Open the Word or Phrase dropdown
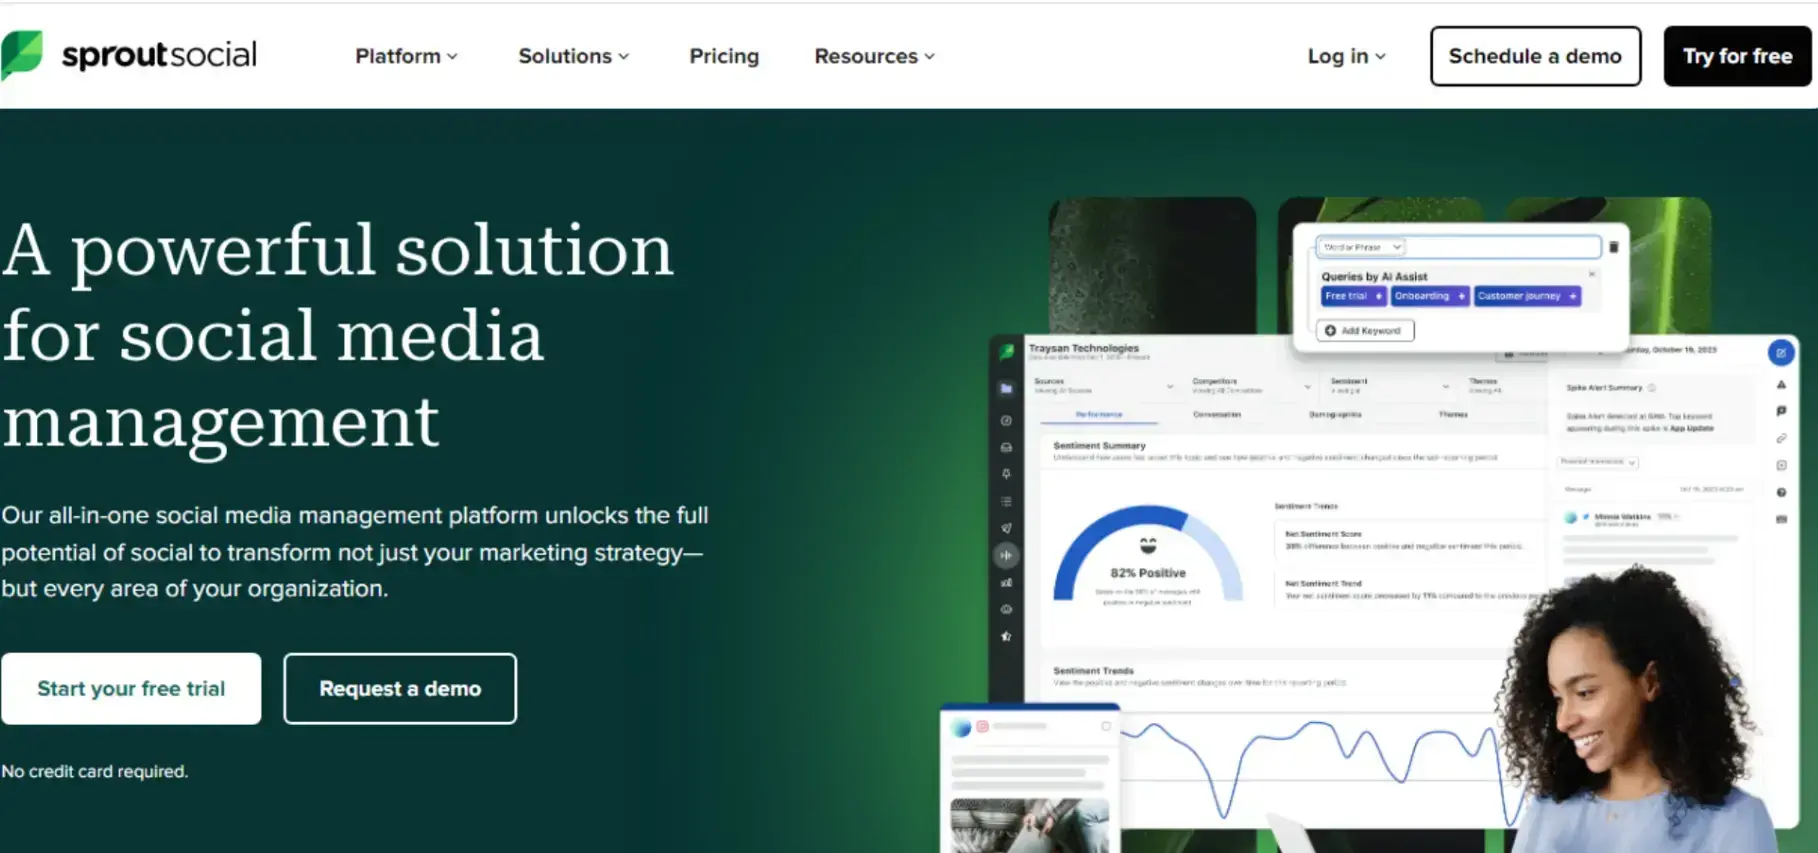1818x853 pixels. coord(1361,247)
